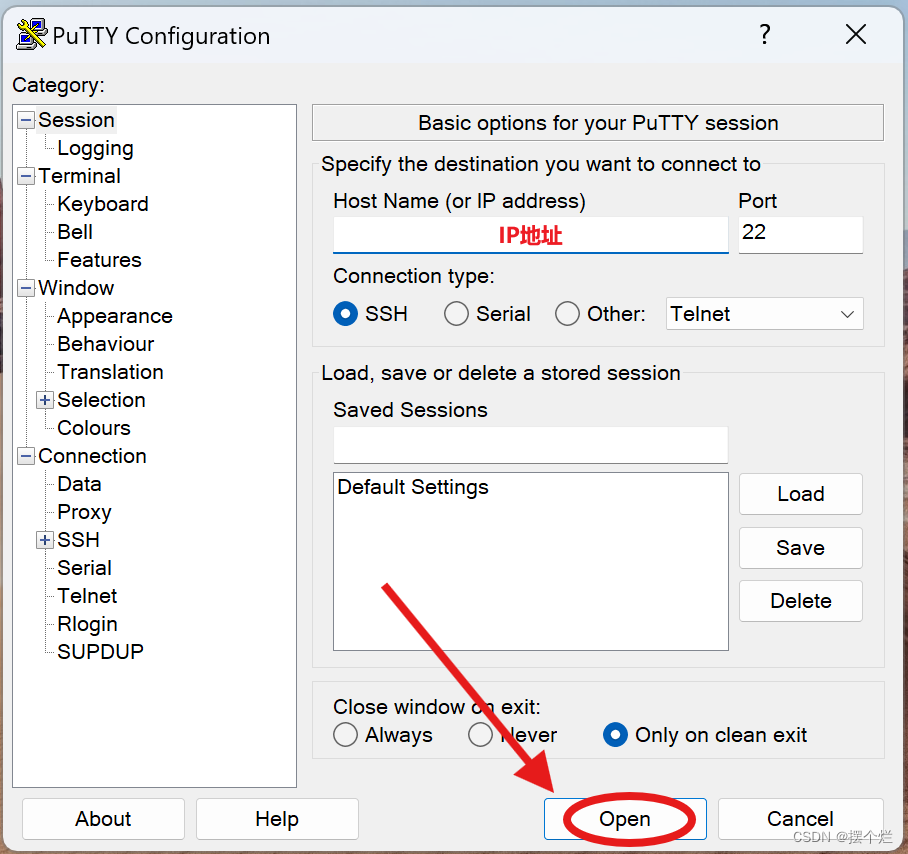Click the Save session button
The width and height of the screenshot is (908, 854).
[x=801, y=548]
